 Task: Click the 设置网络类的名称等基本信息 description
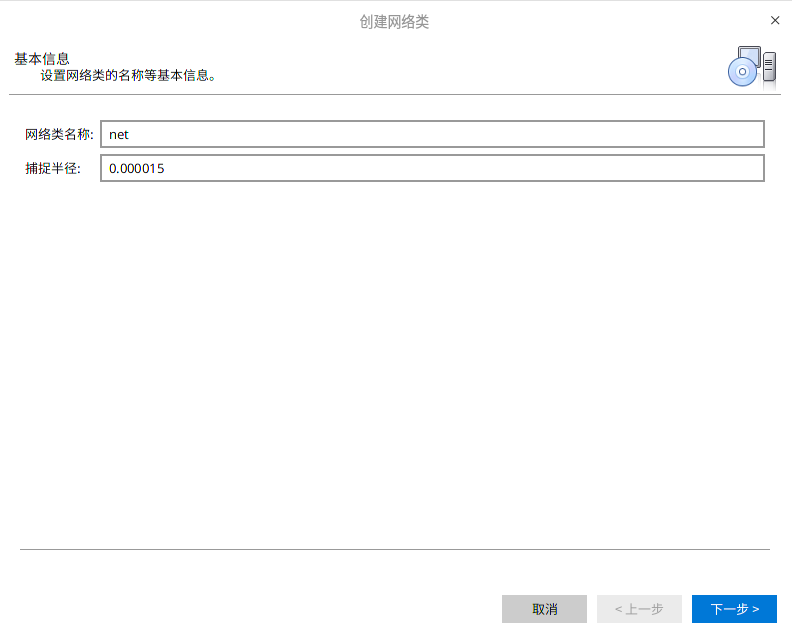tap(128, 76)
